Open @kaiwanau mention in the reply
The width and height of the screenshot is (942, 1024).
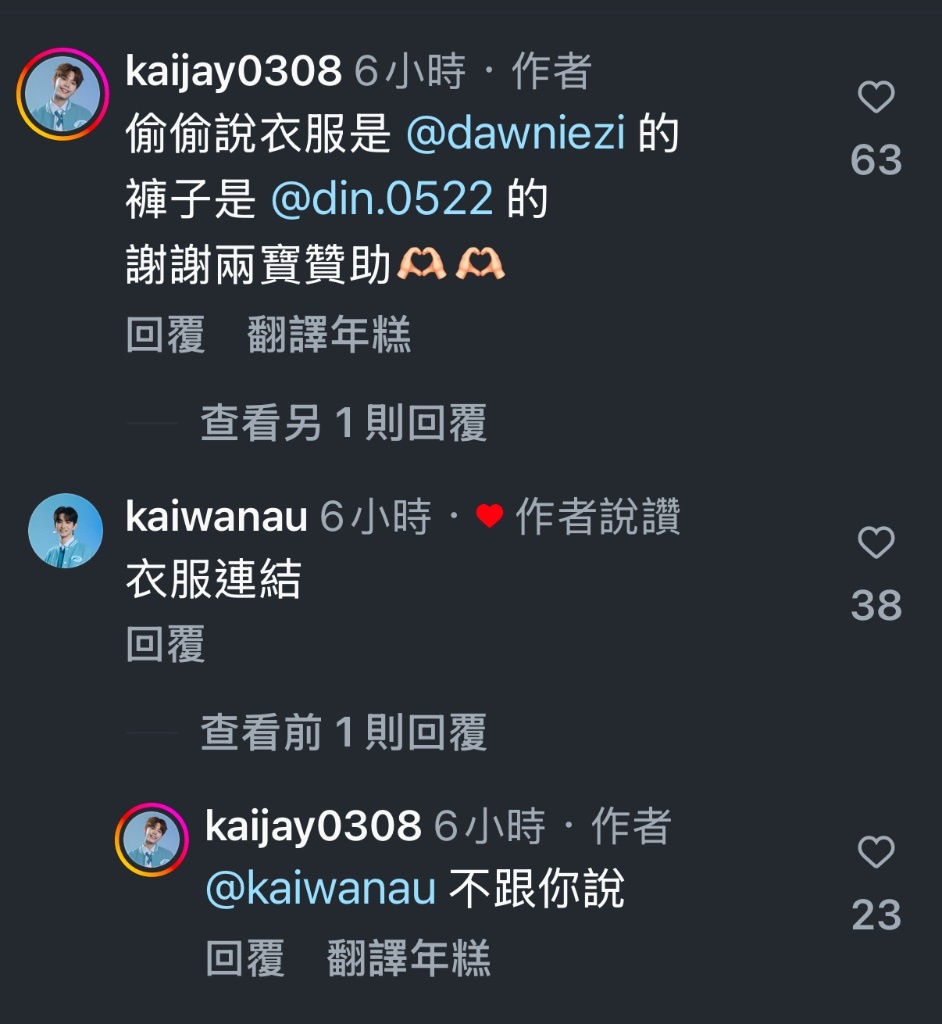[x=321, y=889]
